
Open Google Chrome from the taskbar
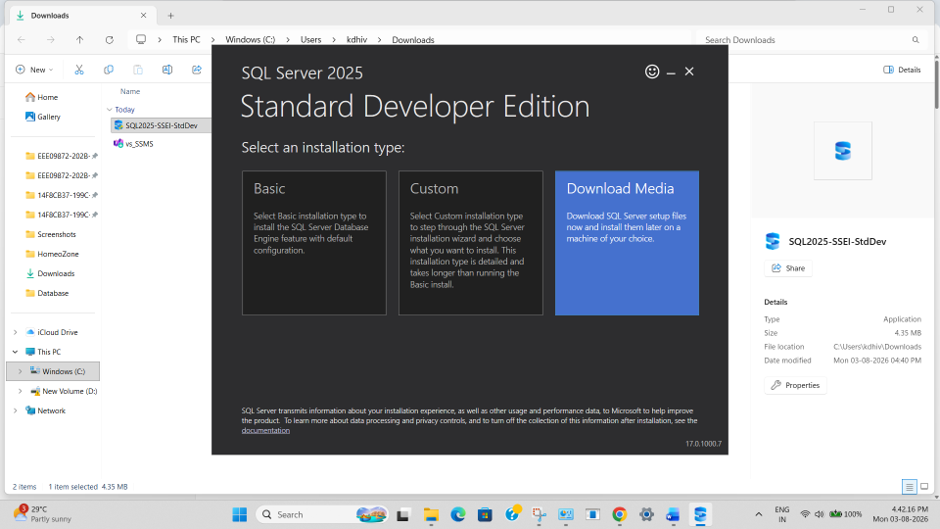coord(619,515)
